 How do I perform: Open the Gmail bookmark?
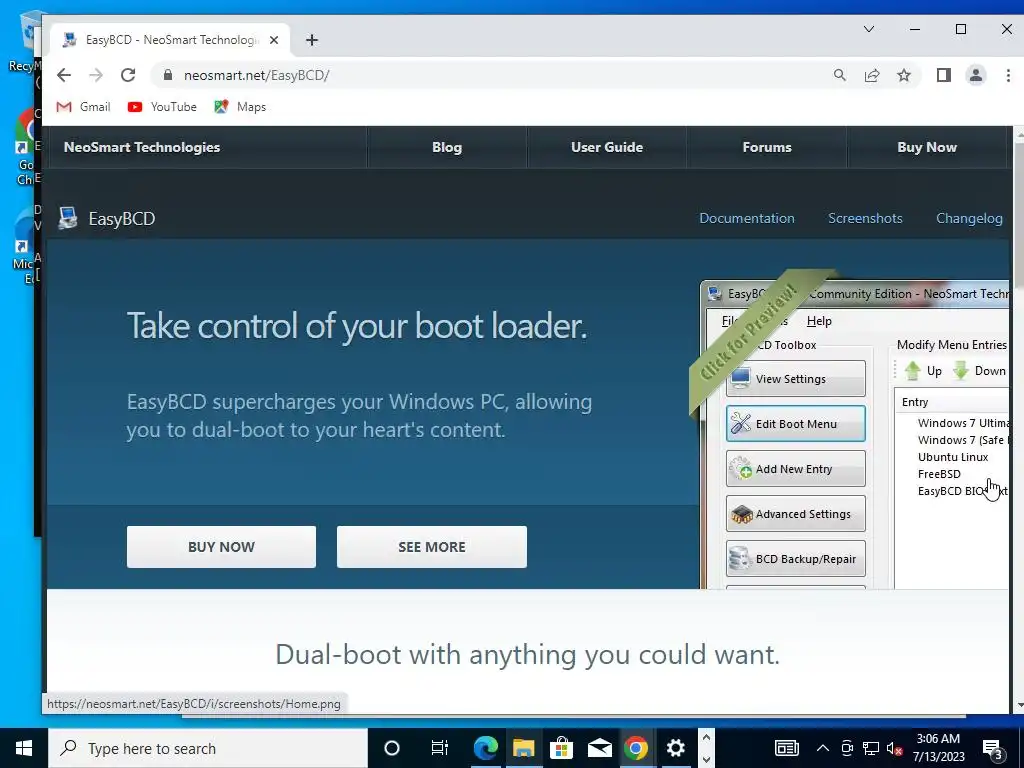[83, 106]
